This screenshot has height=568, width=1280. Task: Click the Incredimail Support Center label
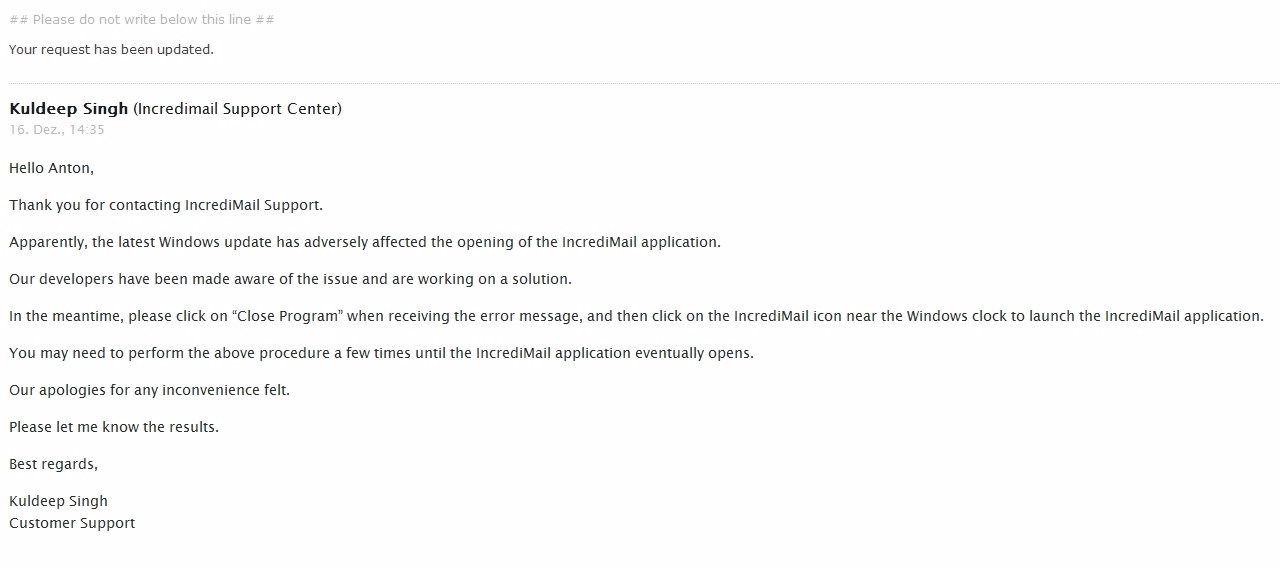click(x=237, y=108)
